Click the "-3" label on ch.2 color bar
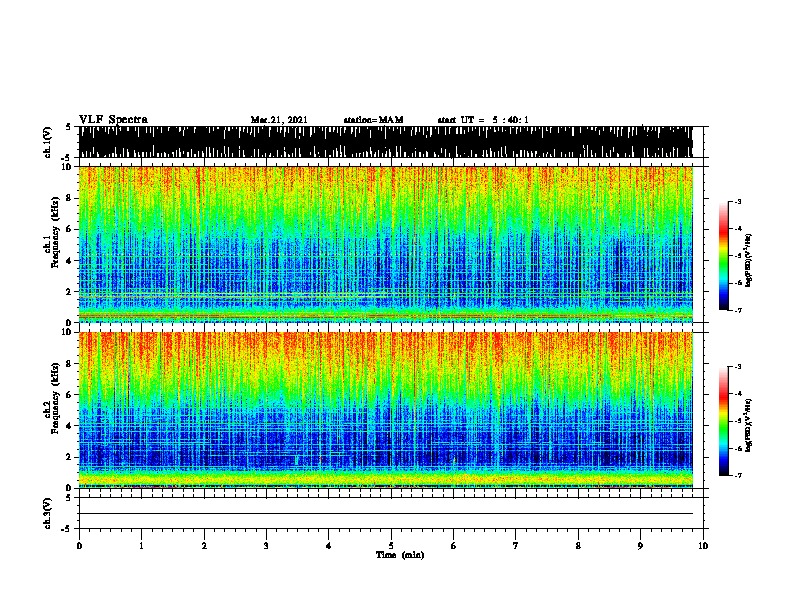792x612 pixels. point(737,367)
